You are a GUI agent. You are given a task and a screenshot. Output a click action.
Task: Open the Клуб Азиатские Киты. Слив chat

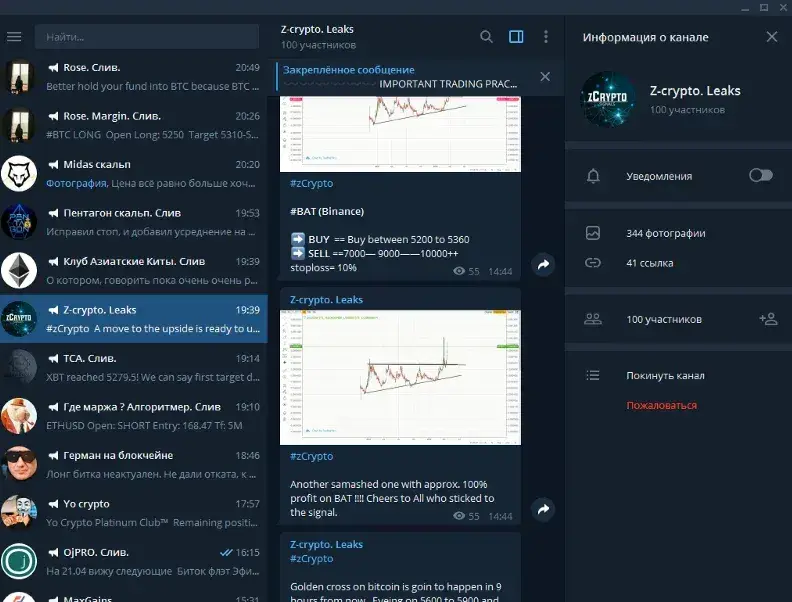tap(134, 270)
